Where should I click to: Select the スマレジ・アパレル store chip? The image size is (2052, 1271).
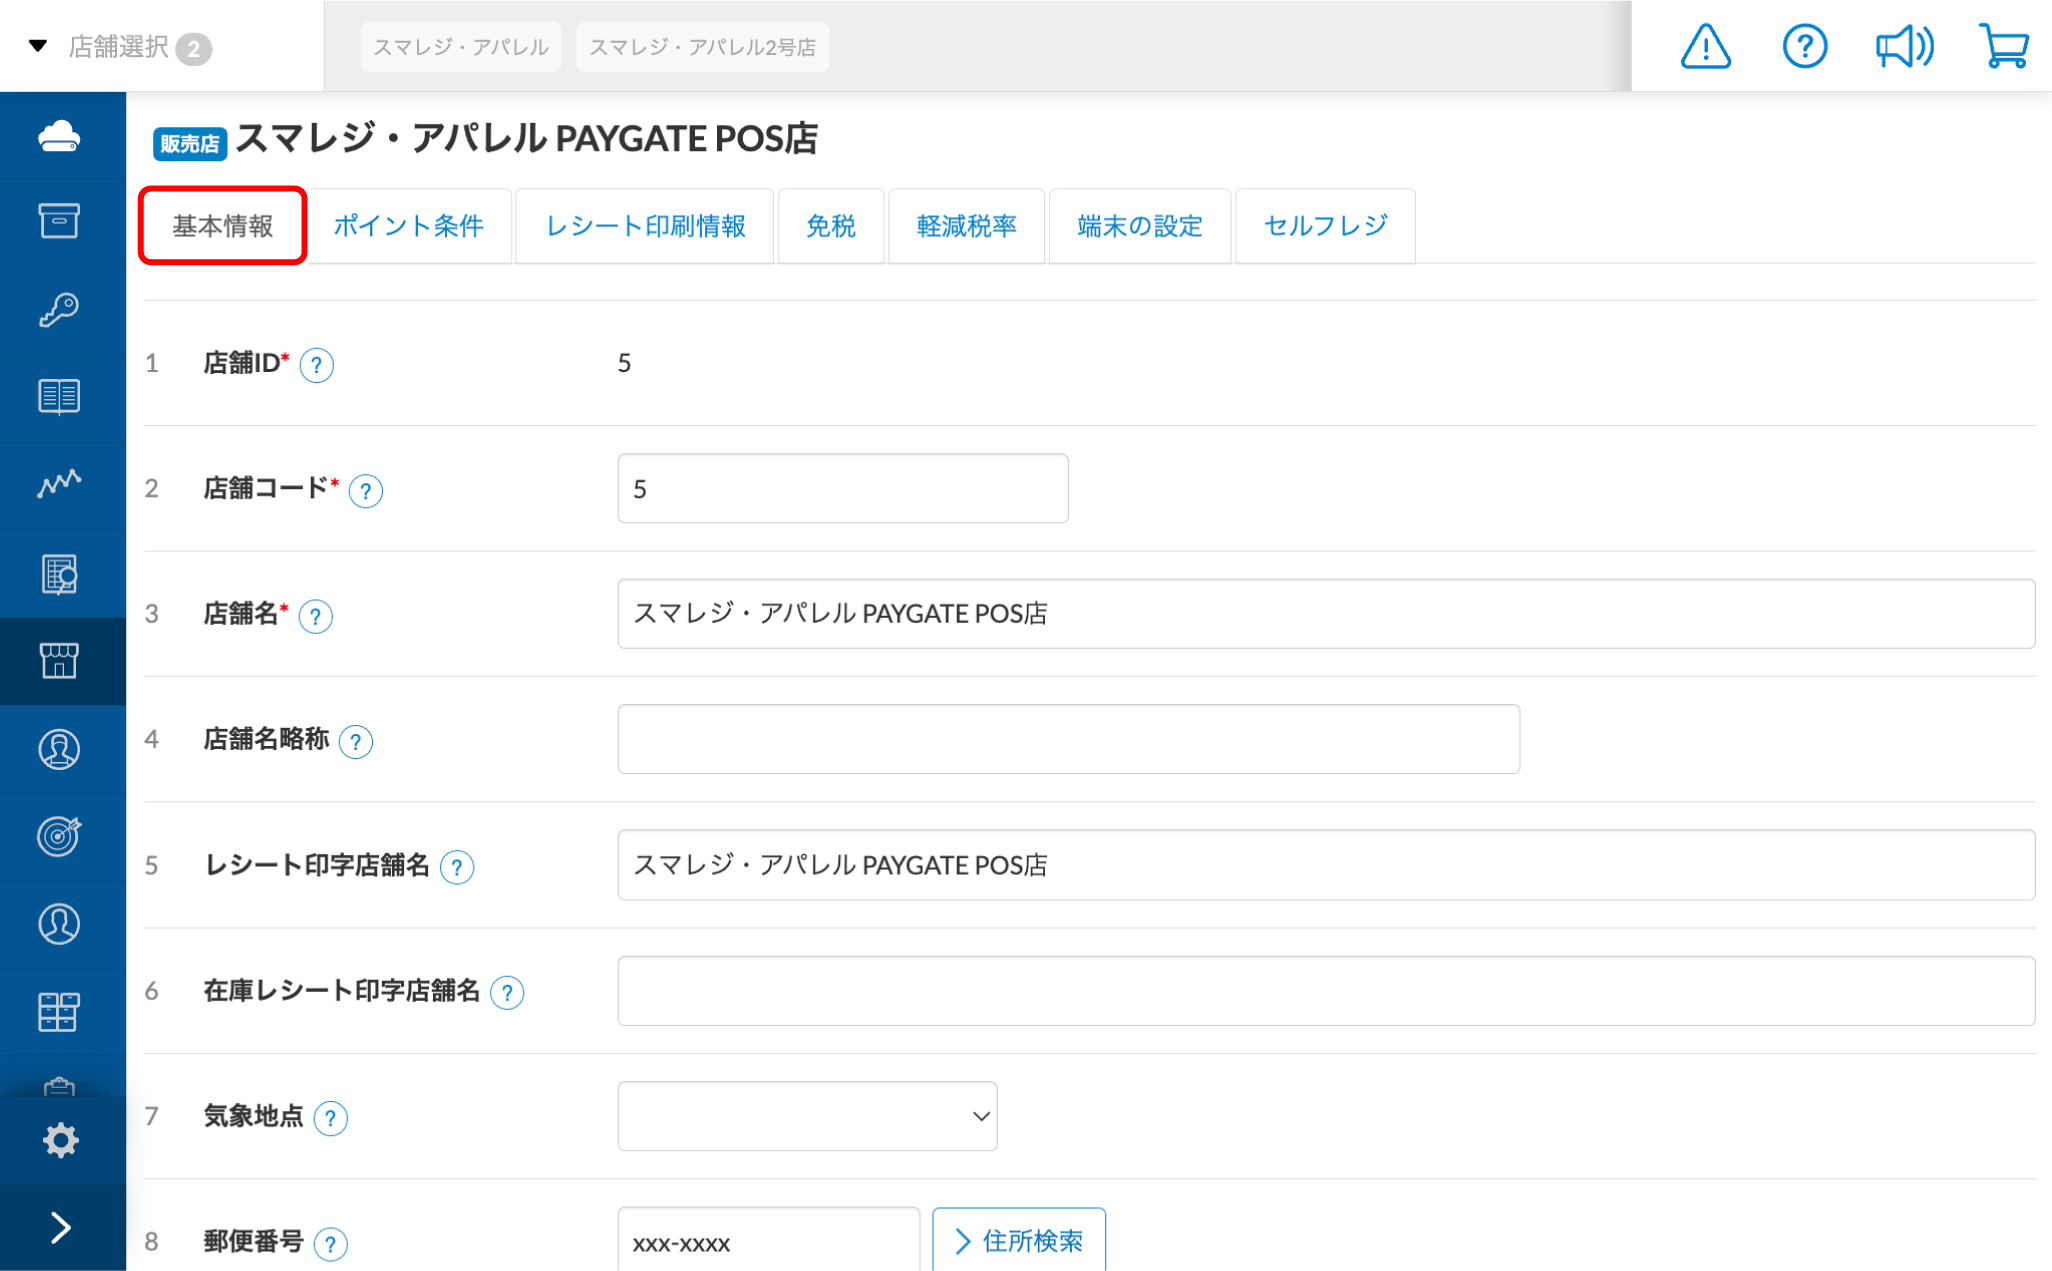coord(461,47)
